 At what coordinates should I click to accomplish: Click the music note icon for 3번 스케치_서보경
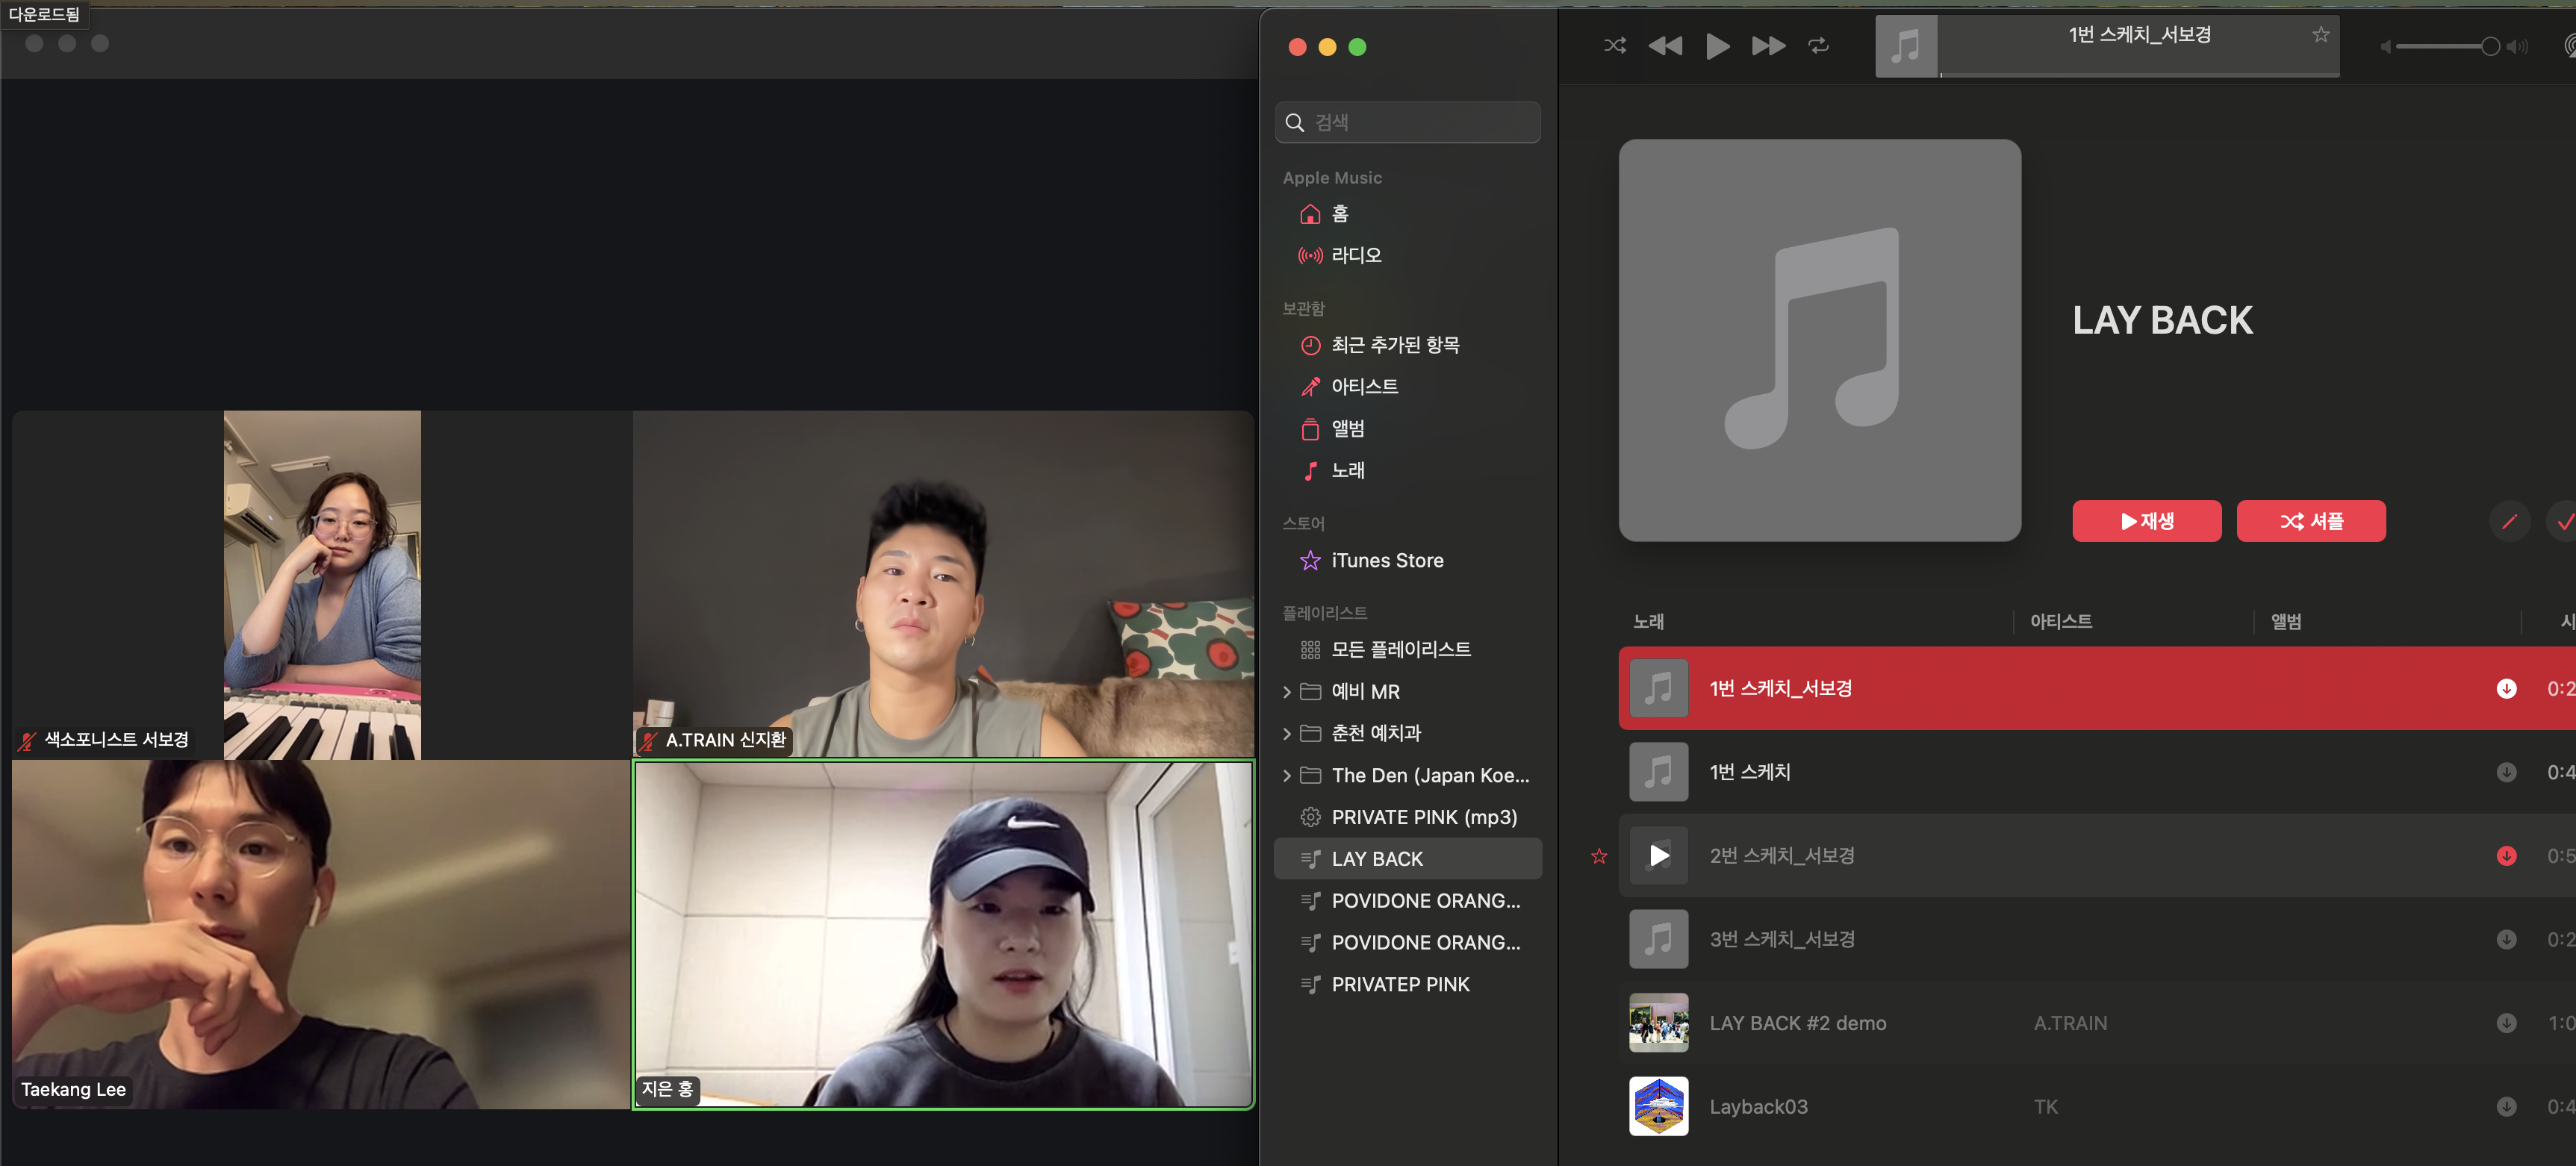(1658, 940)
